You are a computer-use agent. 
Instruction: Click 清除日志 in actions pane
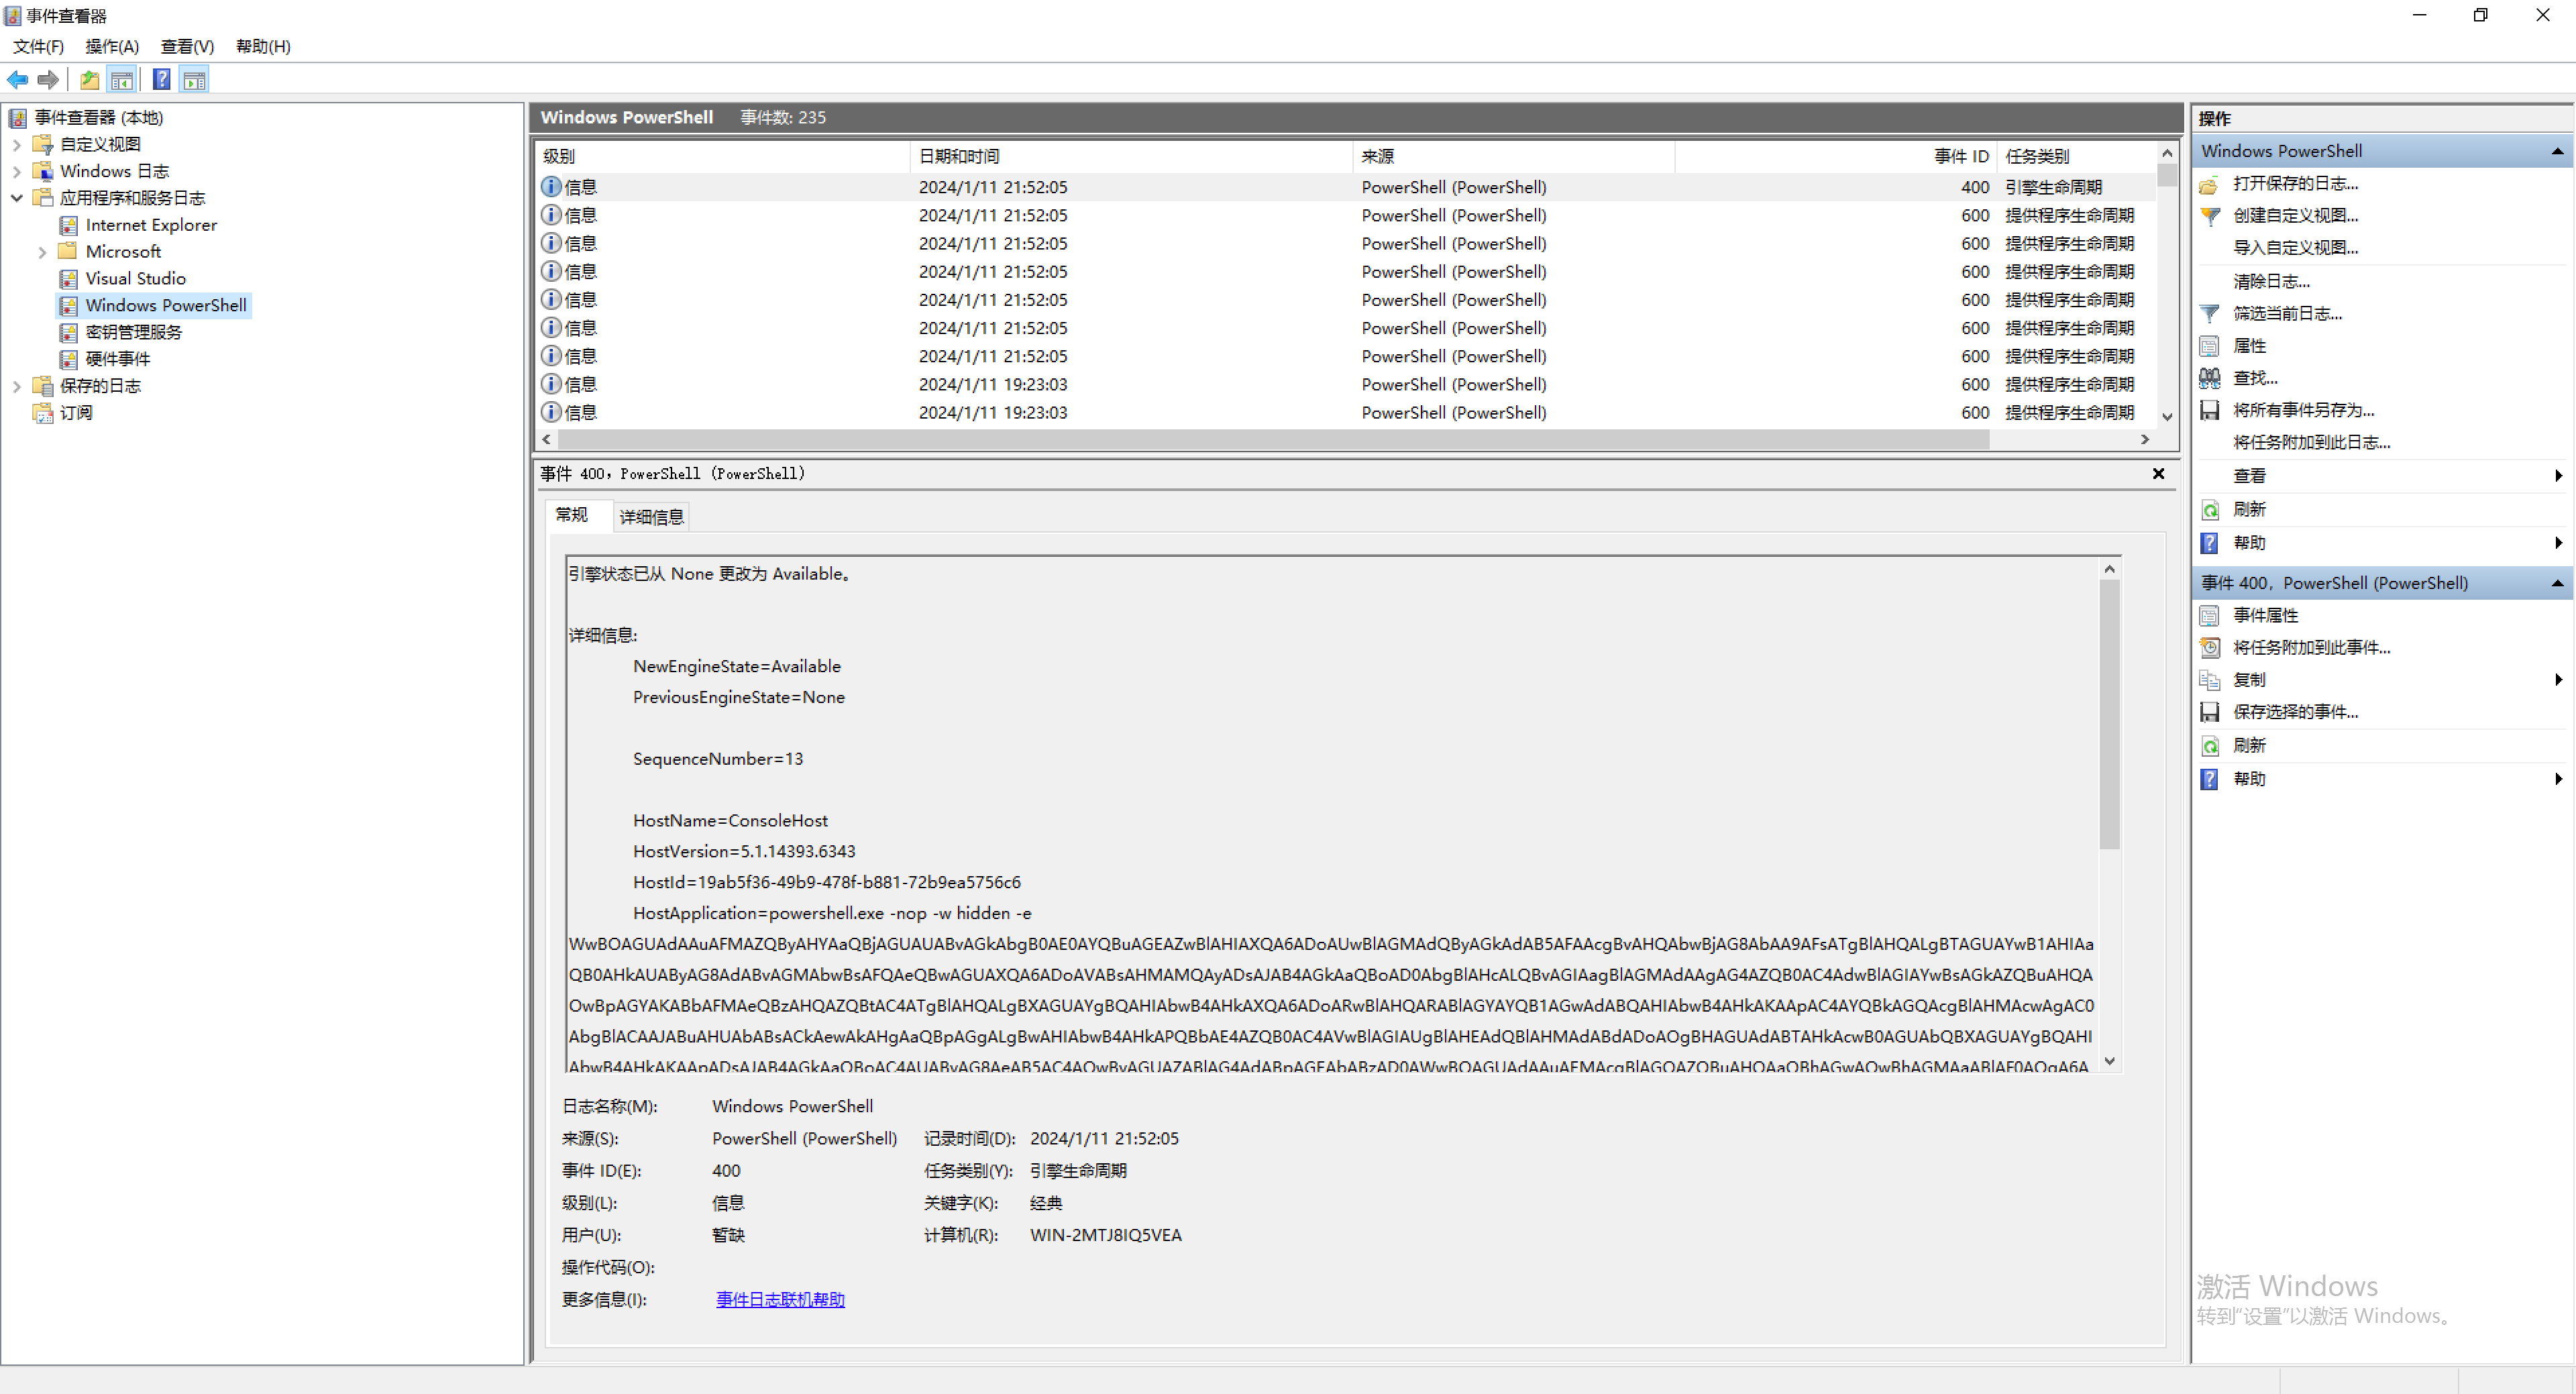(2271, 282)
